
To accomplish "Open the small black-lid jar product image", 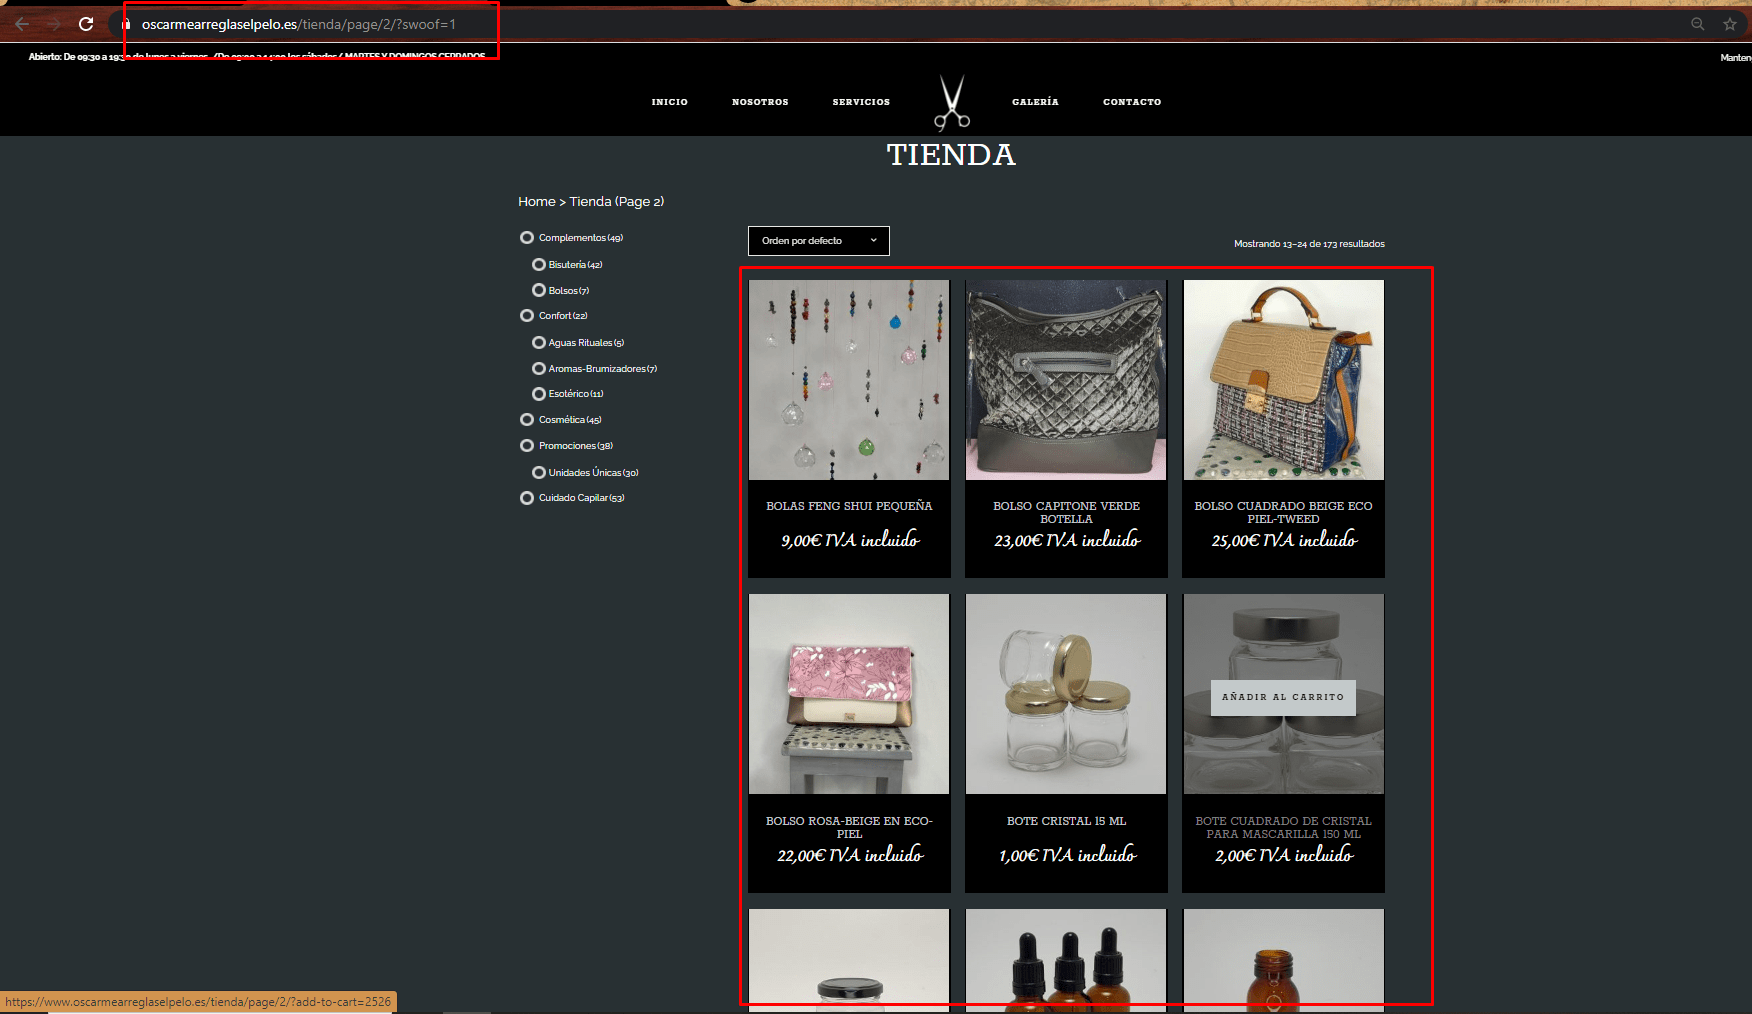I will click(849, 961).
